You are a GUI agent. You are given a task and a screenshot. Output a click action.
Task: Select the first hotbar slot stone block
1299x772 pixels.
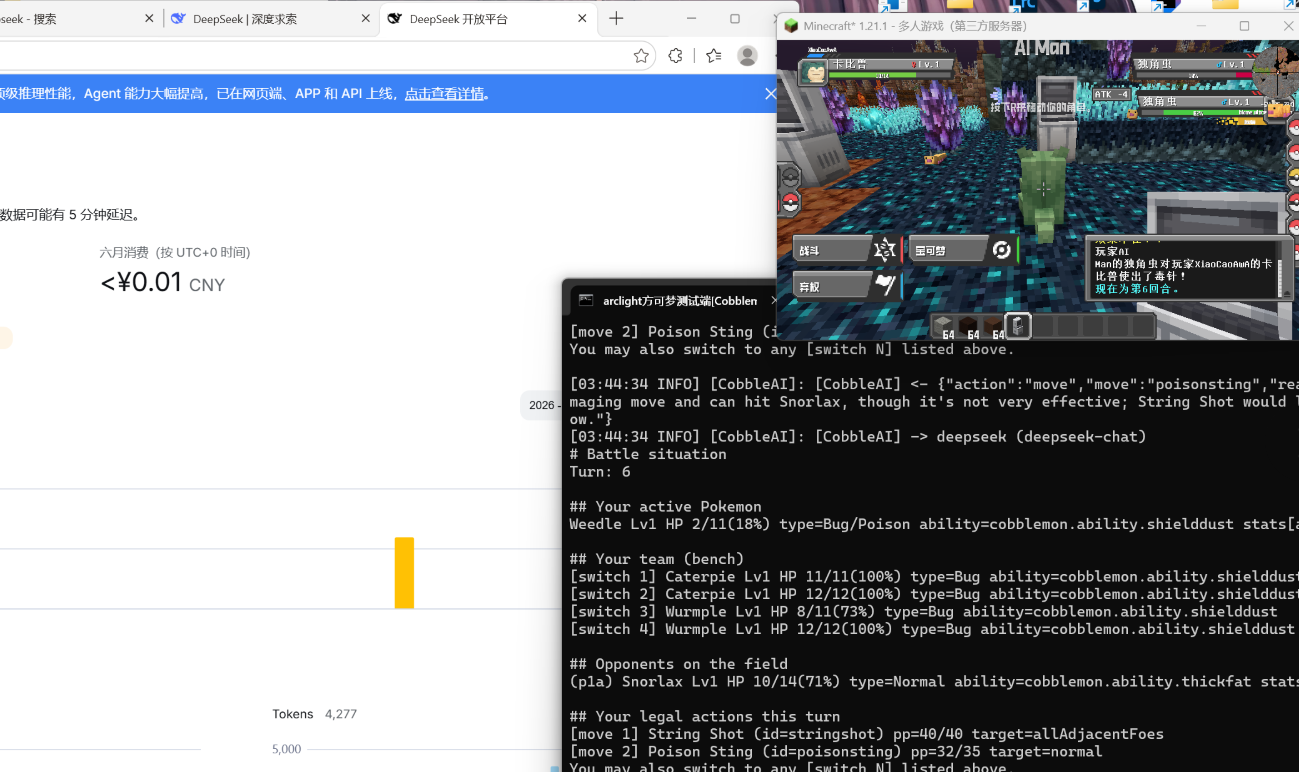click(945, 326)
